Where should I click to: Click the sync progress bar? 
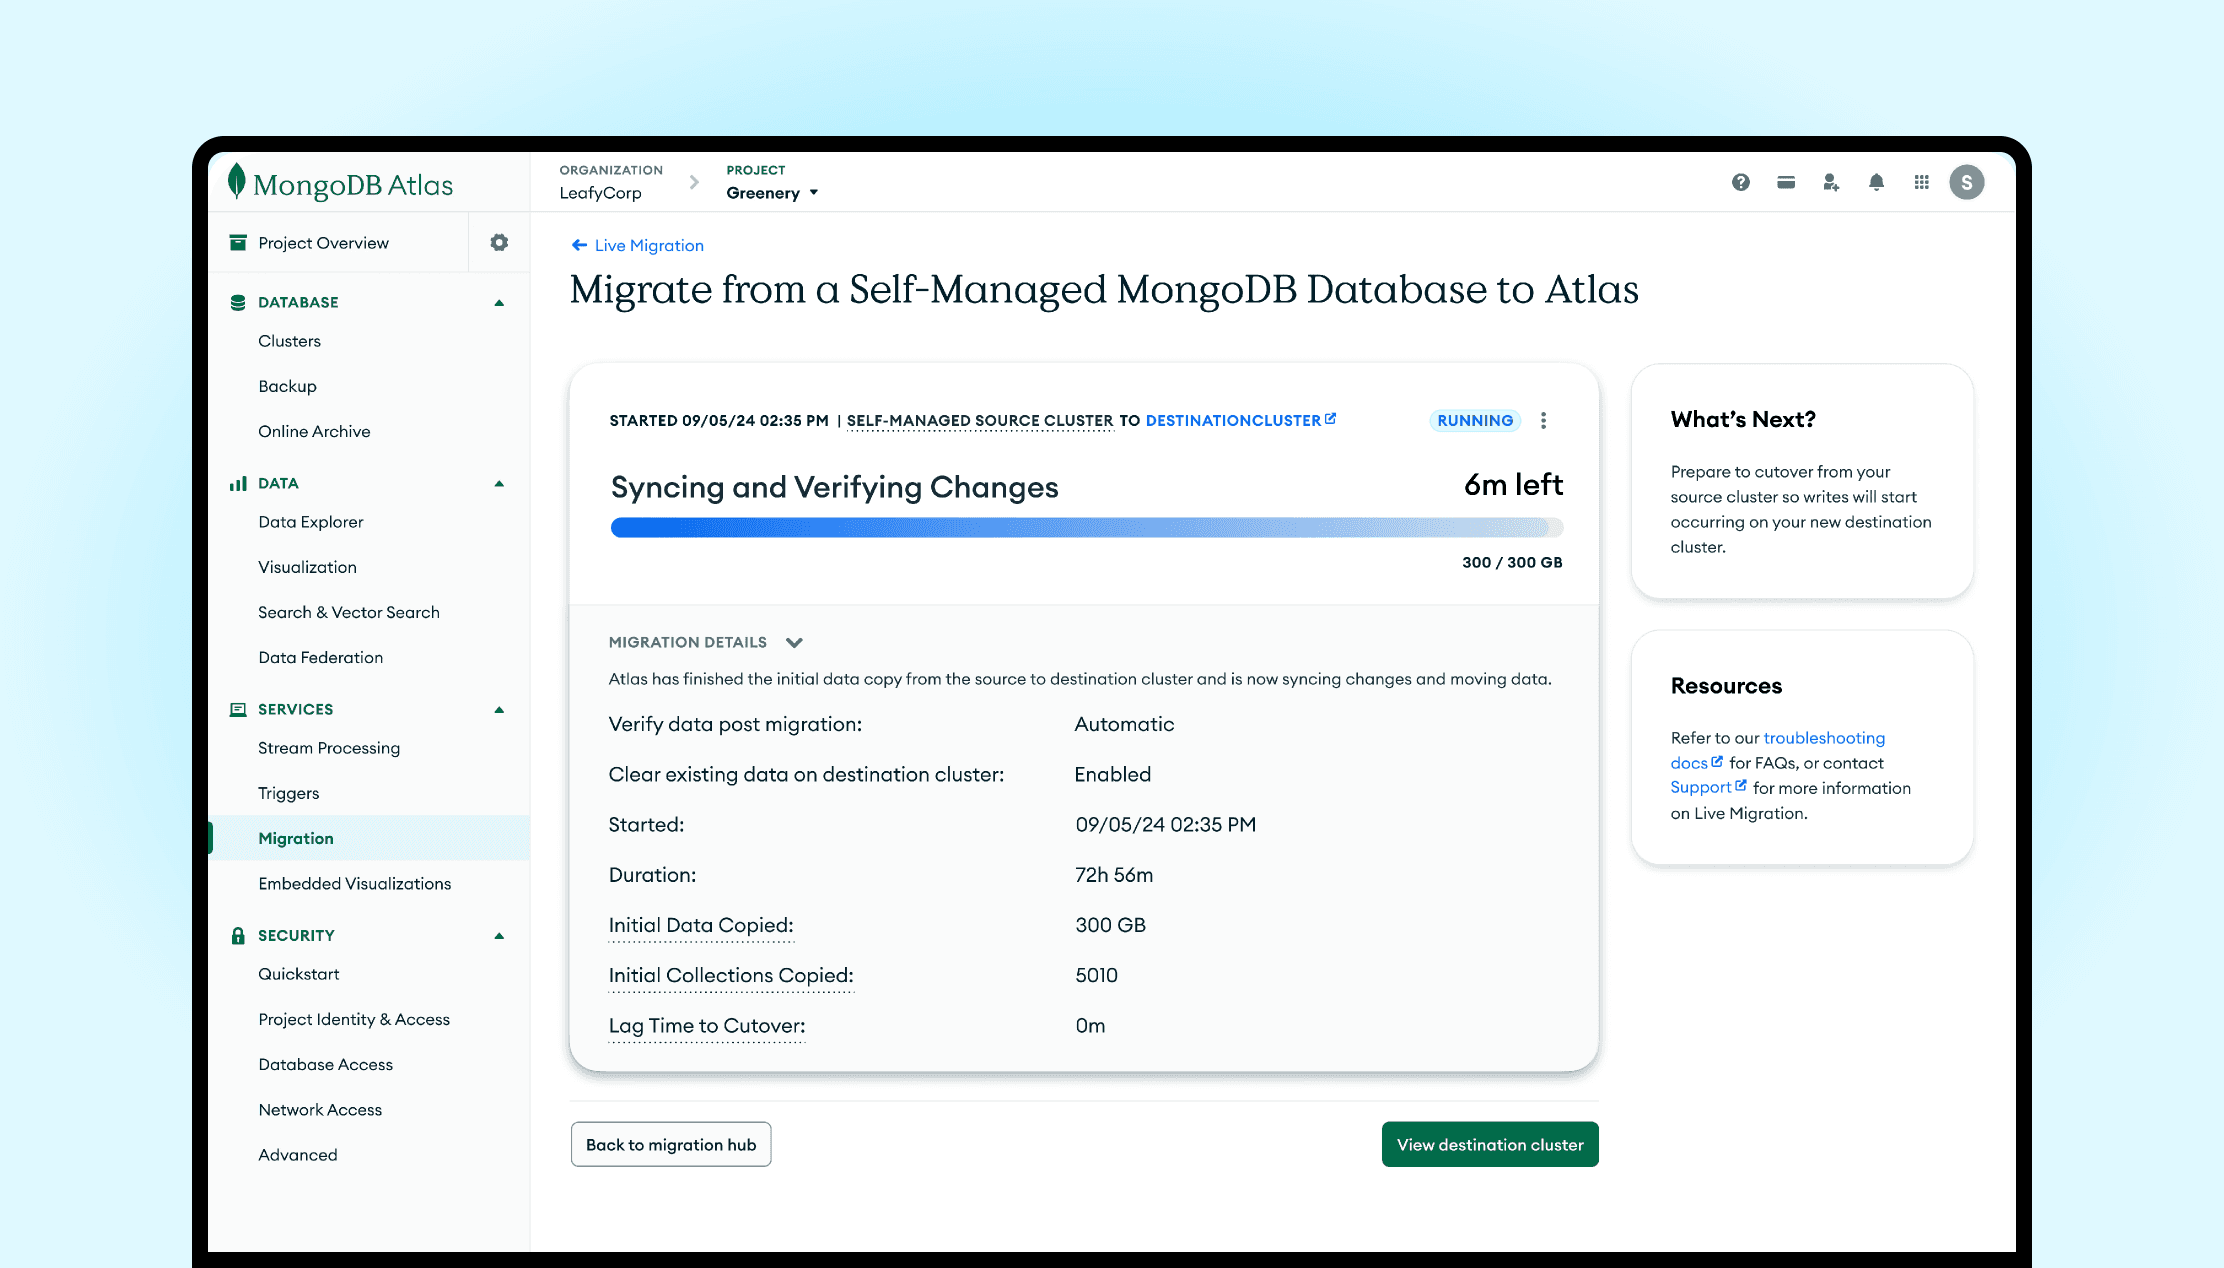1086,527
